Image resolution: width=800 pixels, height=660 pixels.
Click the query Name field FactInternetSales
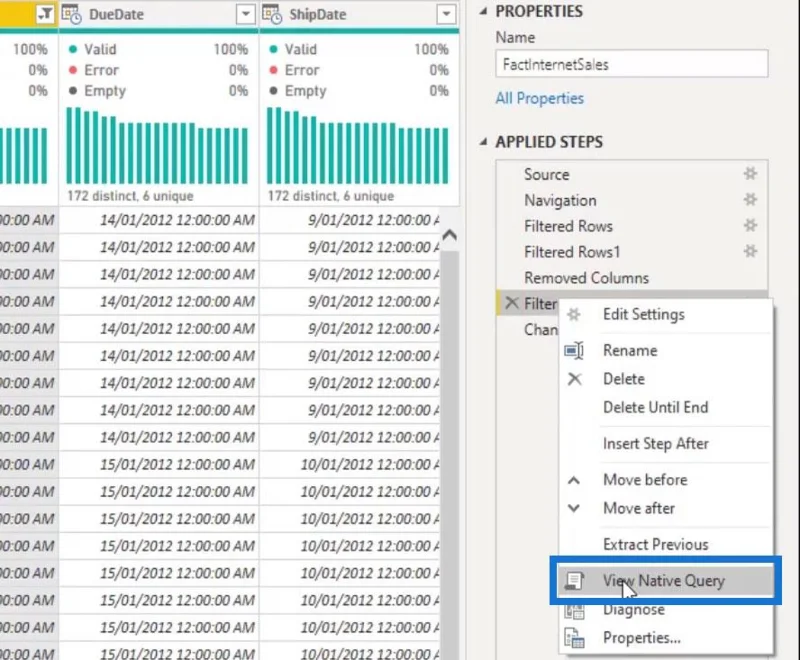[632, 64]
